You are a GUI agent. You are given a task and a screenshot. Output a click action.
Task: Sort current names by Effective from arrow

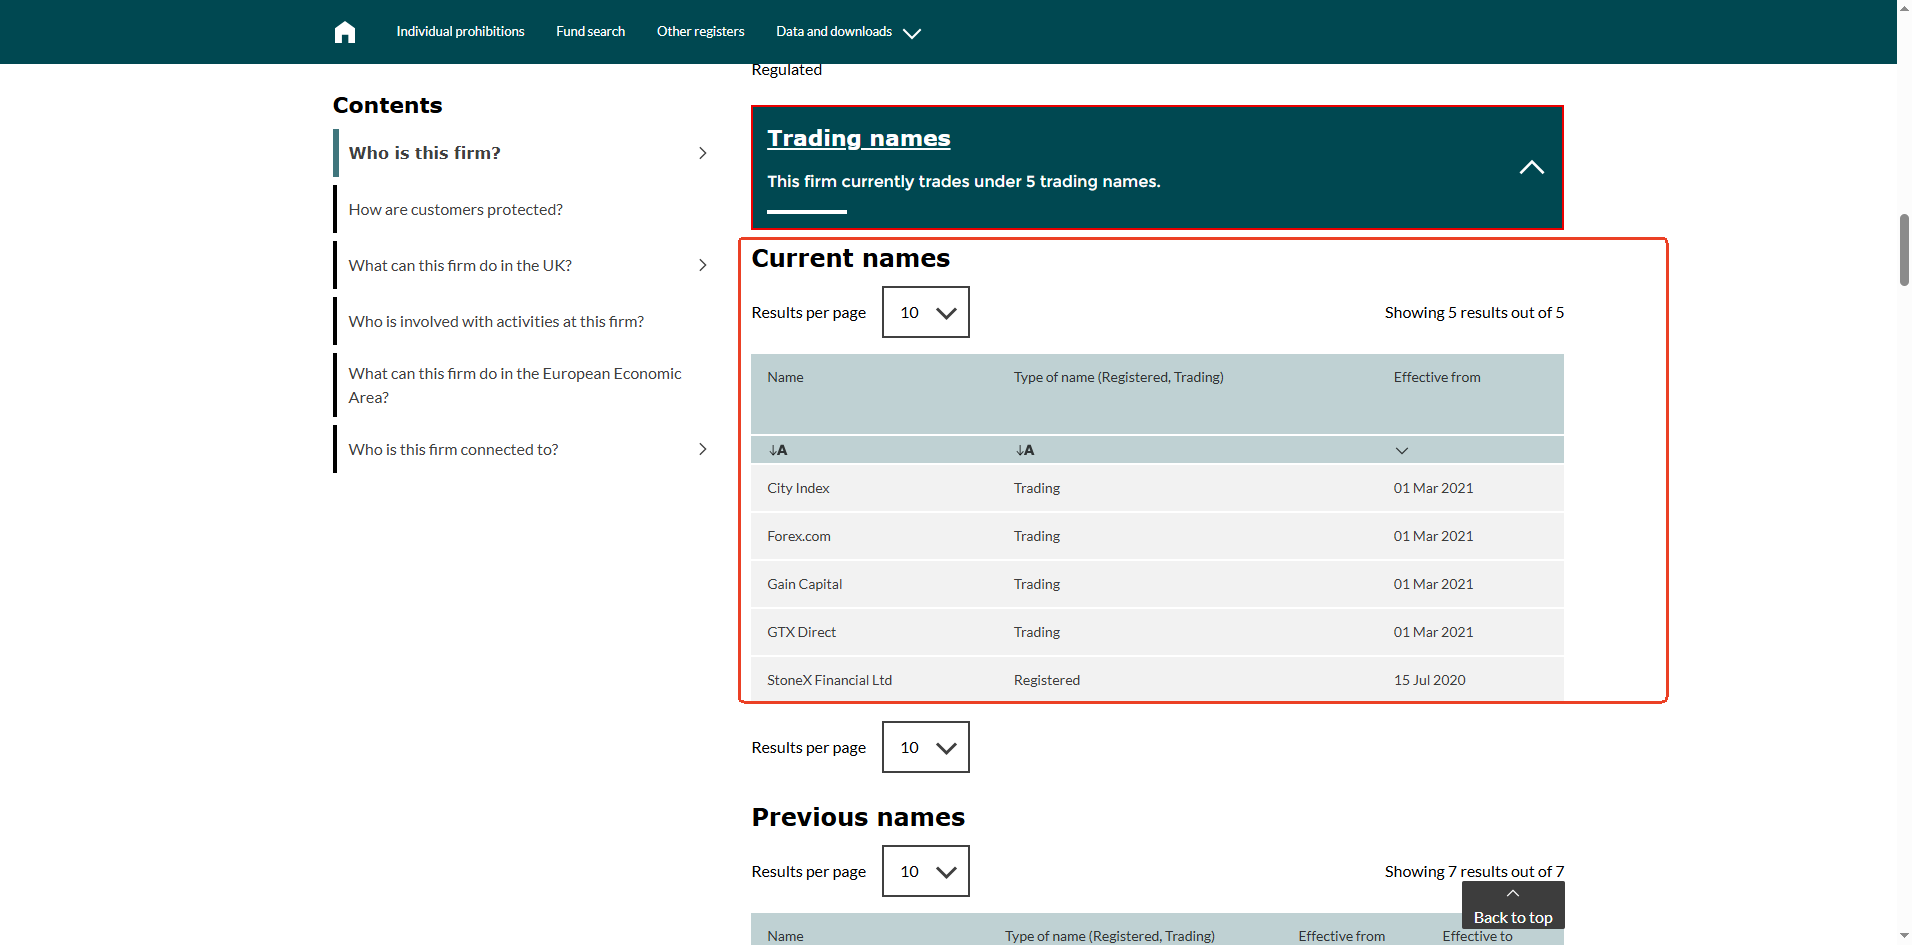(x=1401, y=451)
